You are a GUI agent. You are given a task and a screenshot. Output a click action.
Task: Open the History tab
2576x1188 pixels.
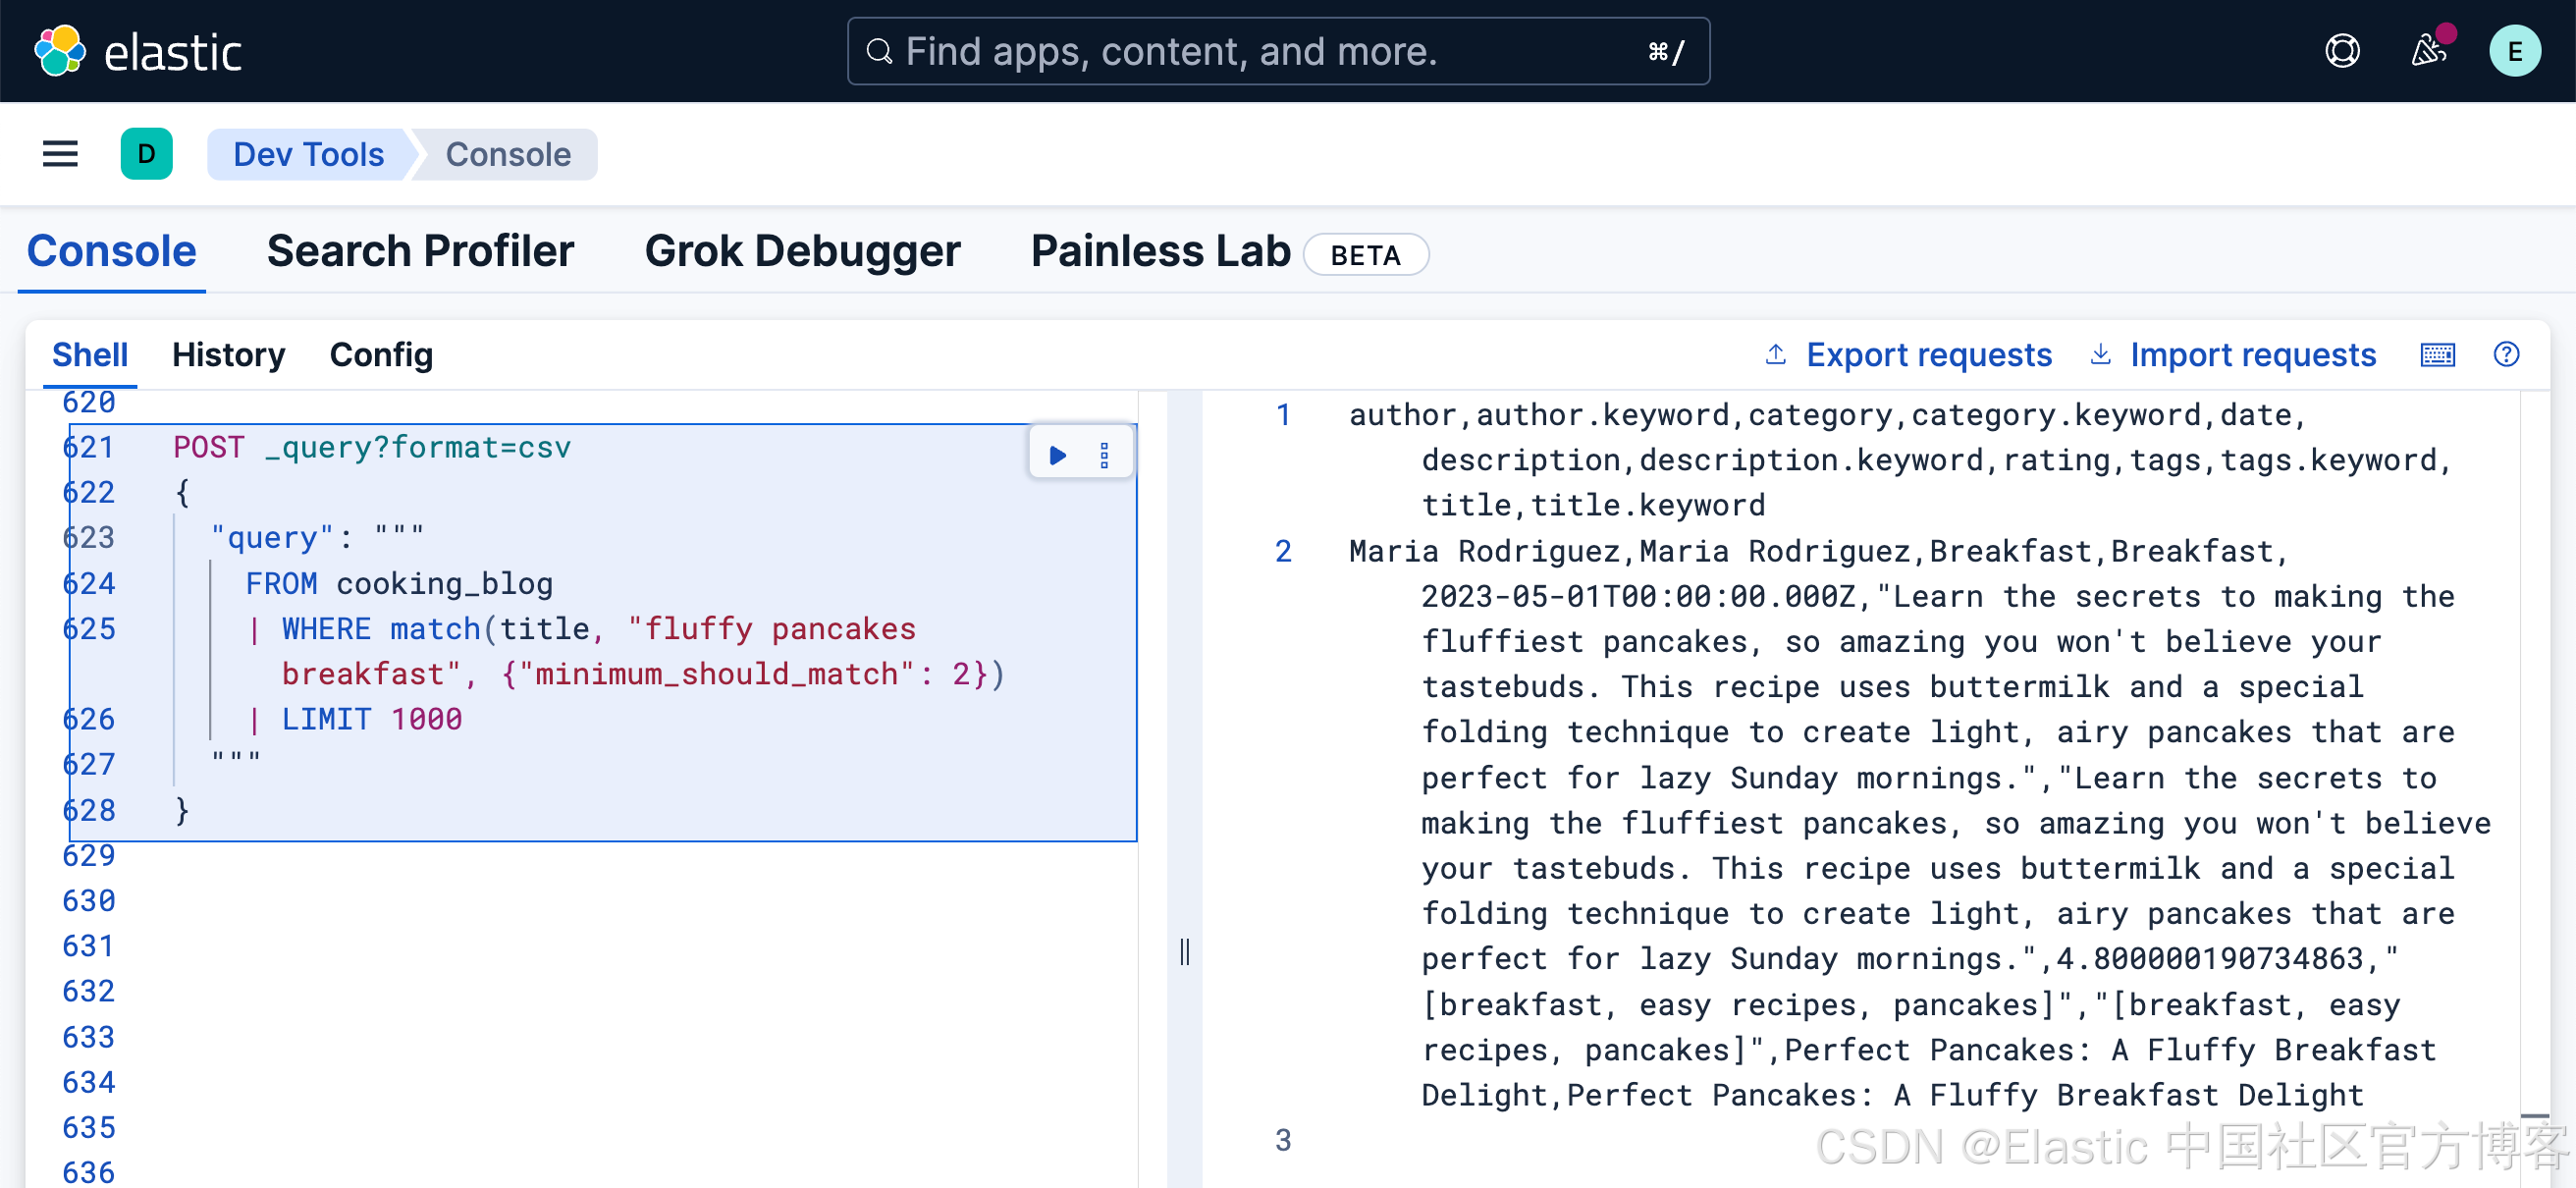(228, 355)
